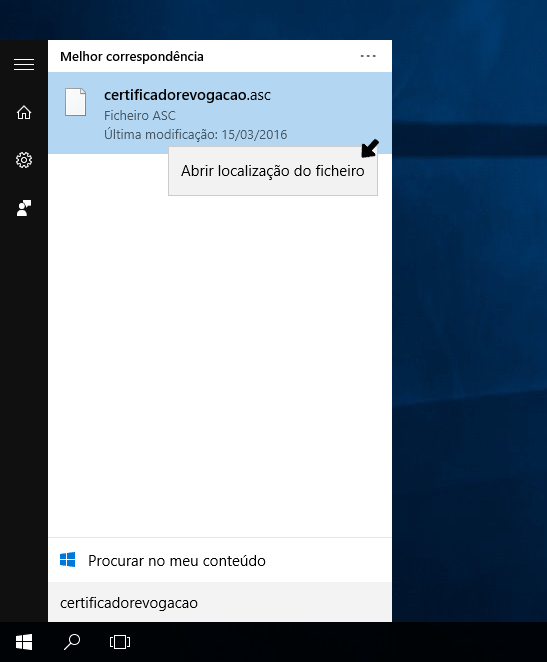Click an empty area of the taskbar
The height and width of the screenshot is (662, 547).
point(338,642)
